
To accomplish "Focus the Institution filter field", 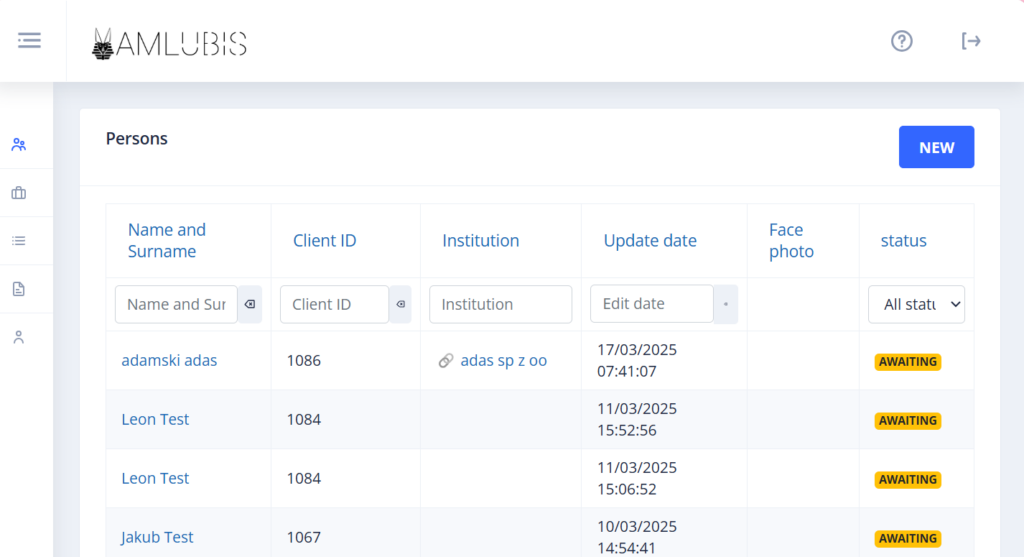I will click(x=500, y=304).
